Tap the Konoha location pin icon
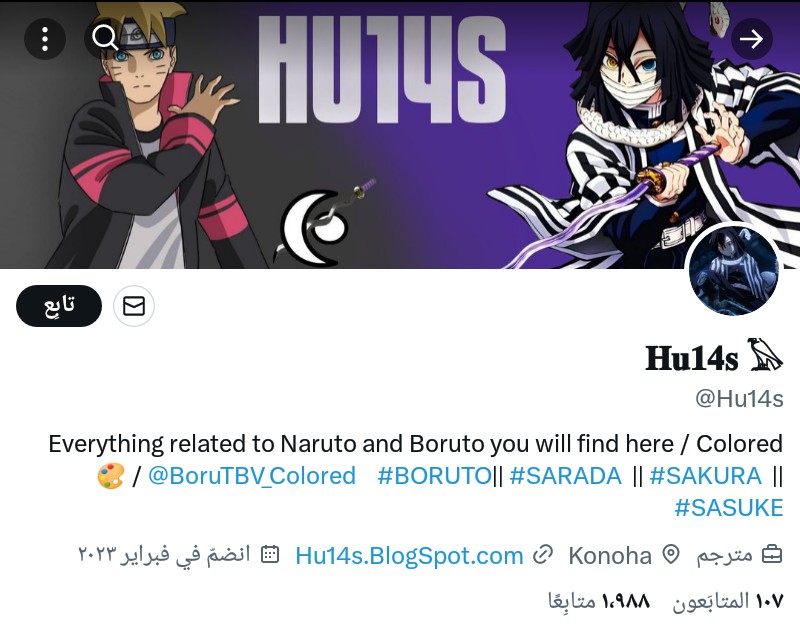Screen dimensions: 800x641 coord(671,555)
